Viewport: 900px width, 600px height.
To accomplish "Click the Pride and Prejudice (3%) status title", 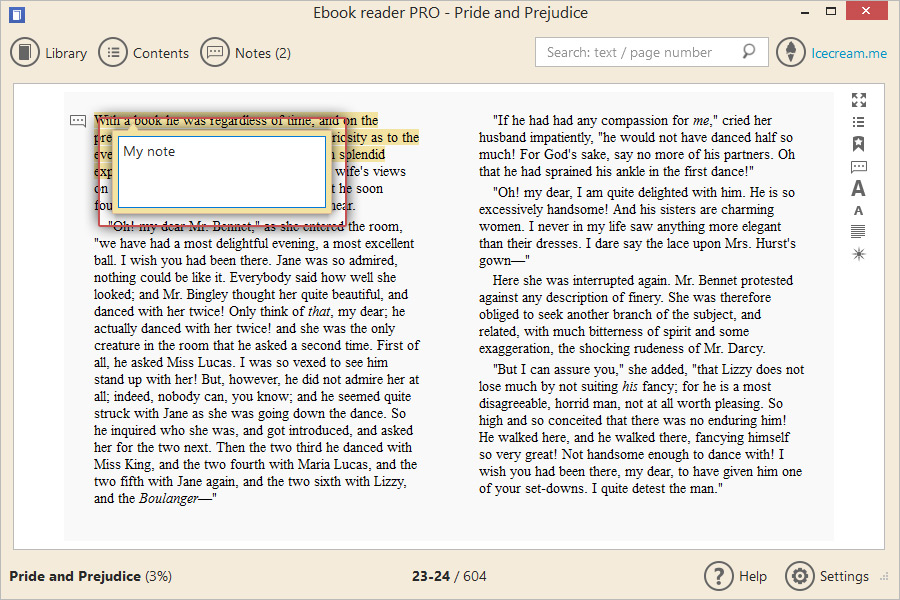I will [x=91, y=576].
